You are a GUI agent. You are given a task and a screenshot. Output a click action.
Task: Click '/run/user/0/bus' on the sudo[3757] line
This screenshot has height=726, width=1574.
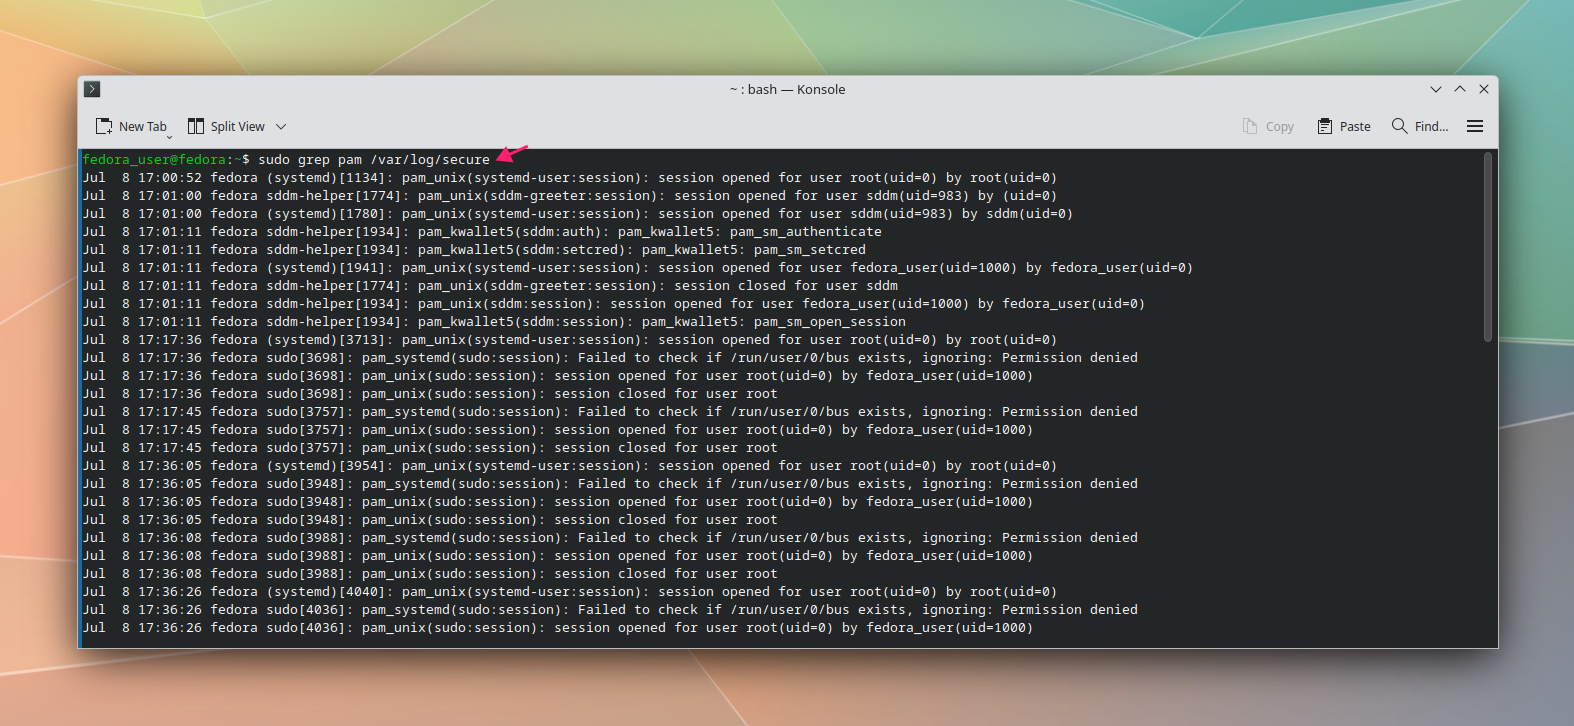click(x=790, y=411)
